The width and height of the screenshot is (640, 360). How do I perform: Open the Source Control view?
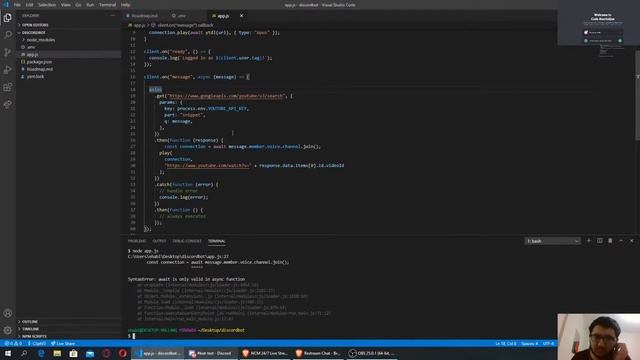point(7,52)
